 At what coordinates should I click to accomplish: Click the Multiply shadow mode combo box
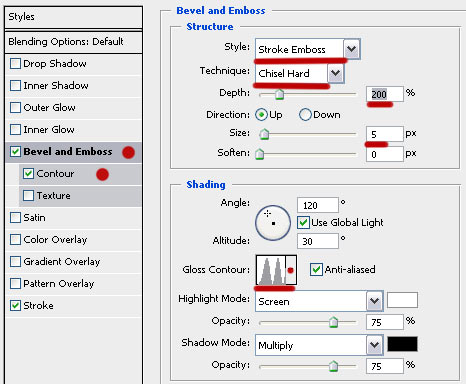pos(319,345)
